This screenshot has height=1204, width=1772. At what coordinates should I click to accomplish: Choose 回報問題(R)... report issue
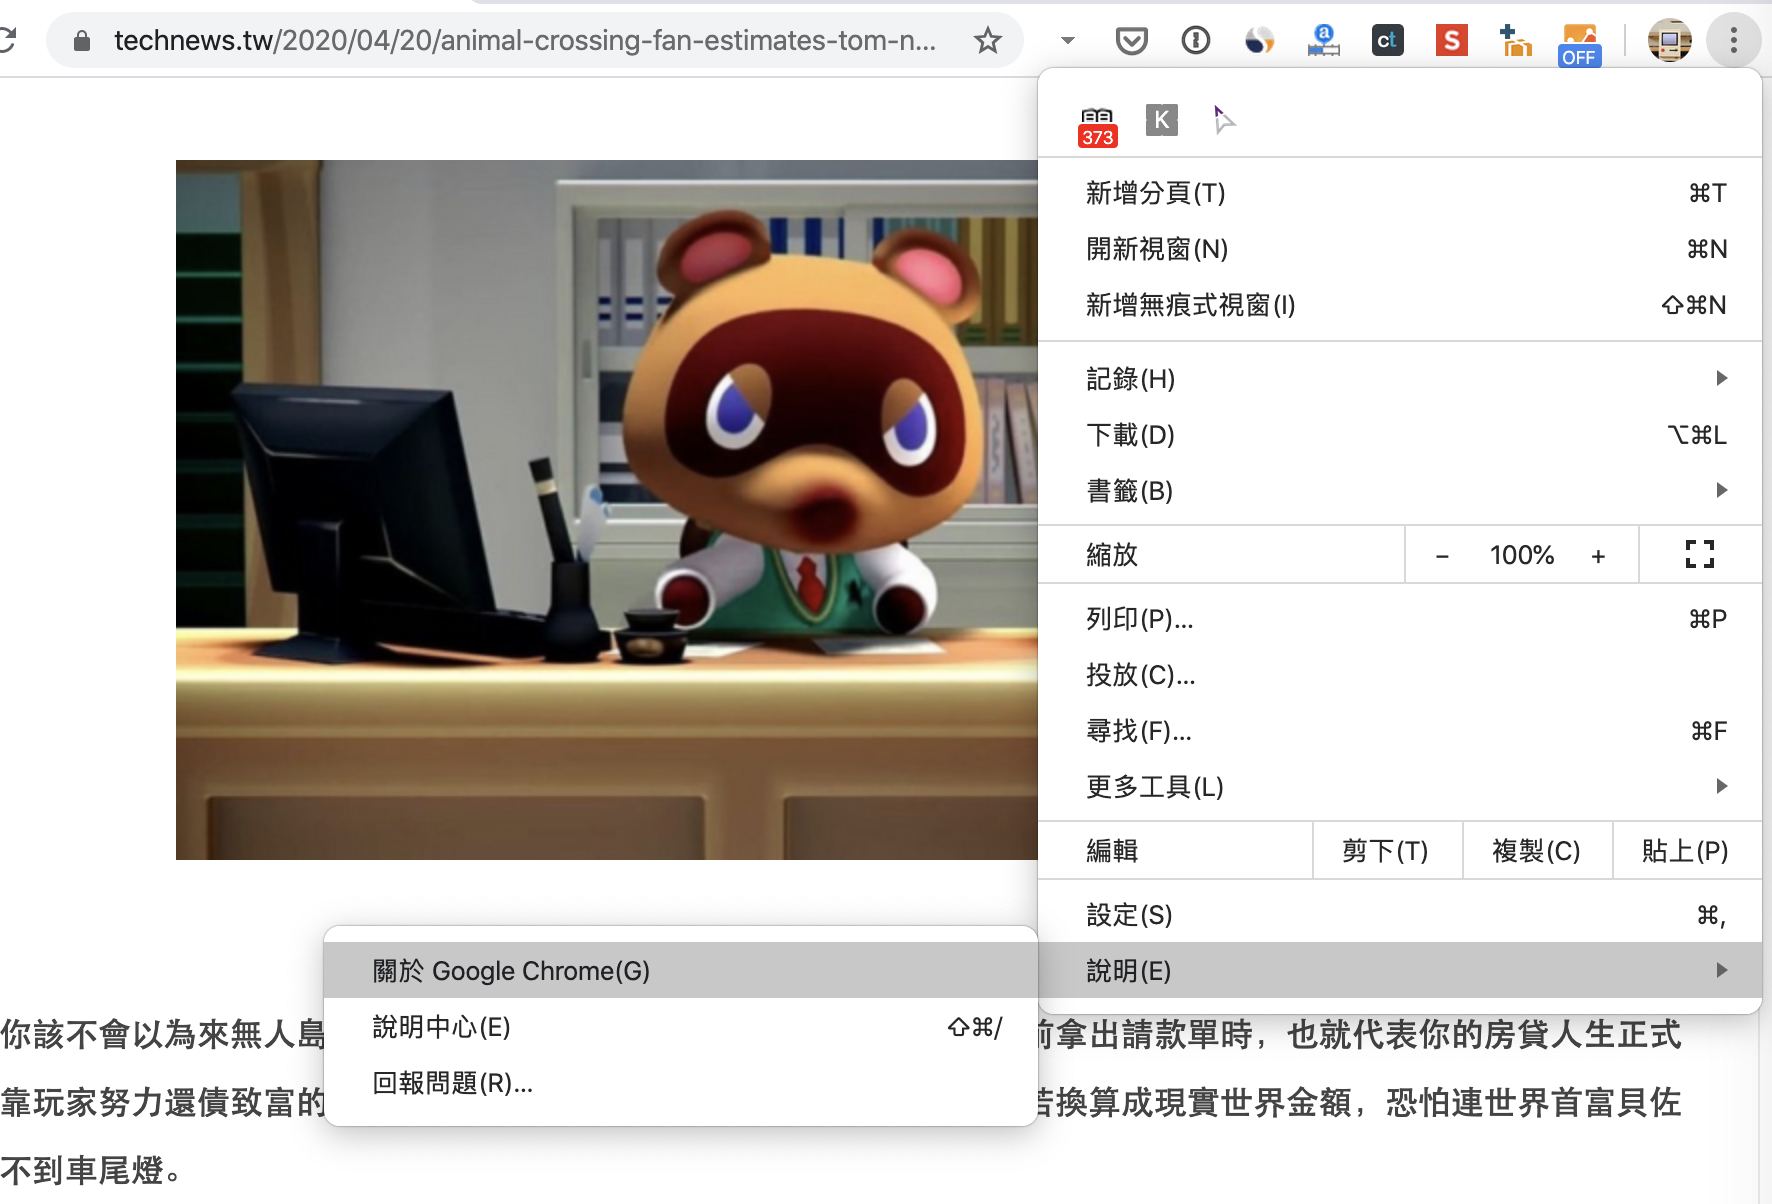681,1083
